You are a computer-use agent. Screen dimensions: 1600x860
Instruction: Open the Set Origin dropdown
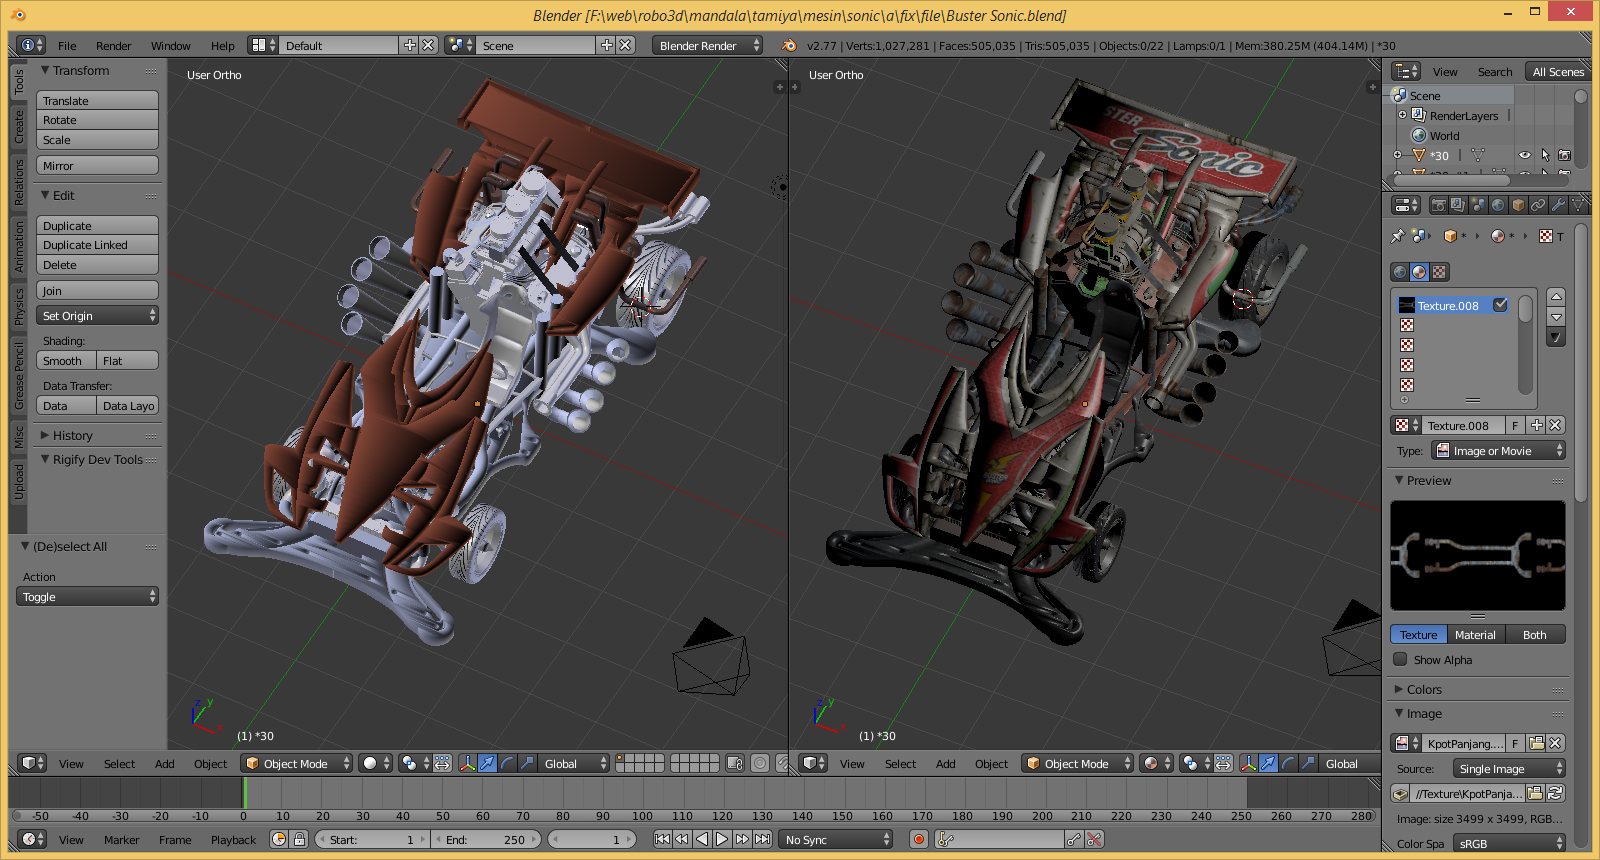click(98, 315)
